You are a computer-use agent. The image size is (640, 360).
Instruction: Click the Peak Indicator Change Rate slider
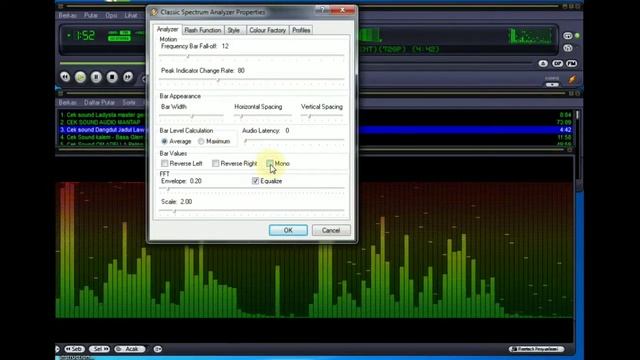[251, 80]
